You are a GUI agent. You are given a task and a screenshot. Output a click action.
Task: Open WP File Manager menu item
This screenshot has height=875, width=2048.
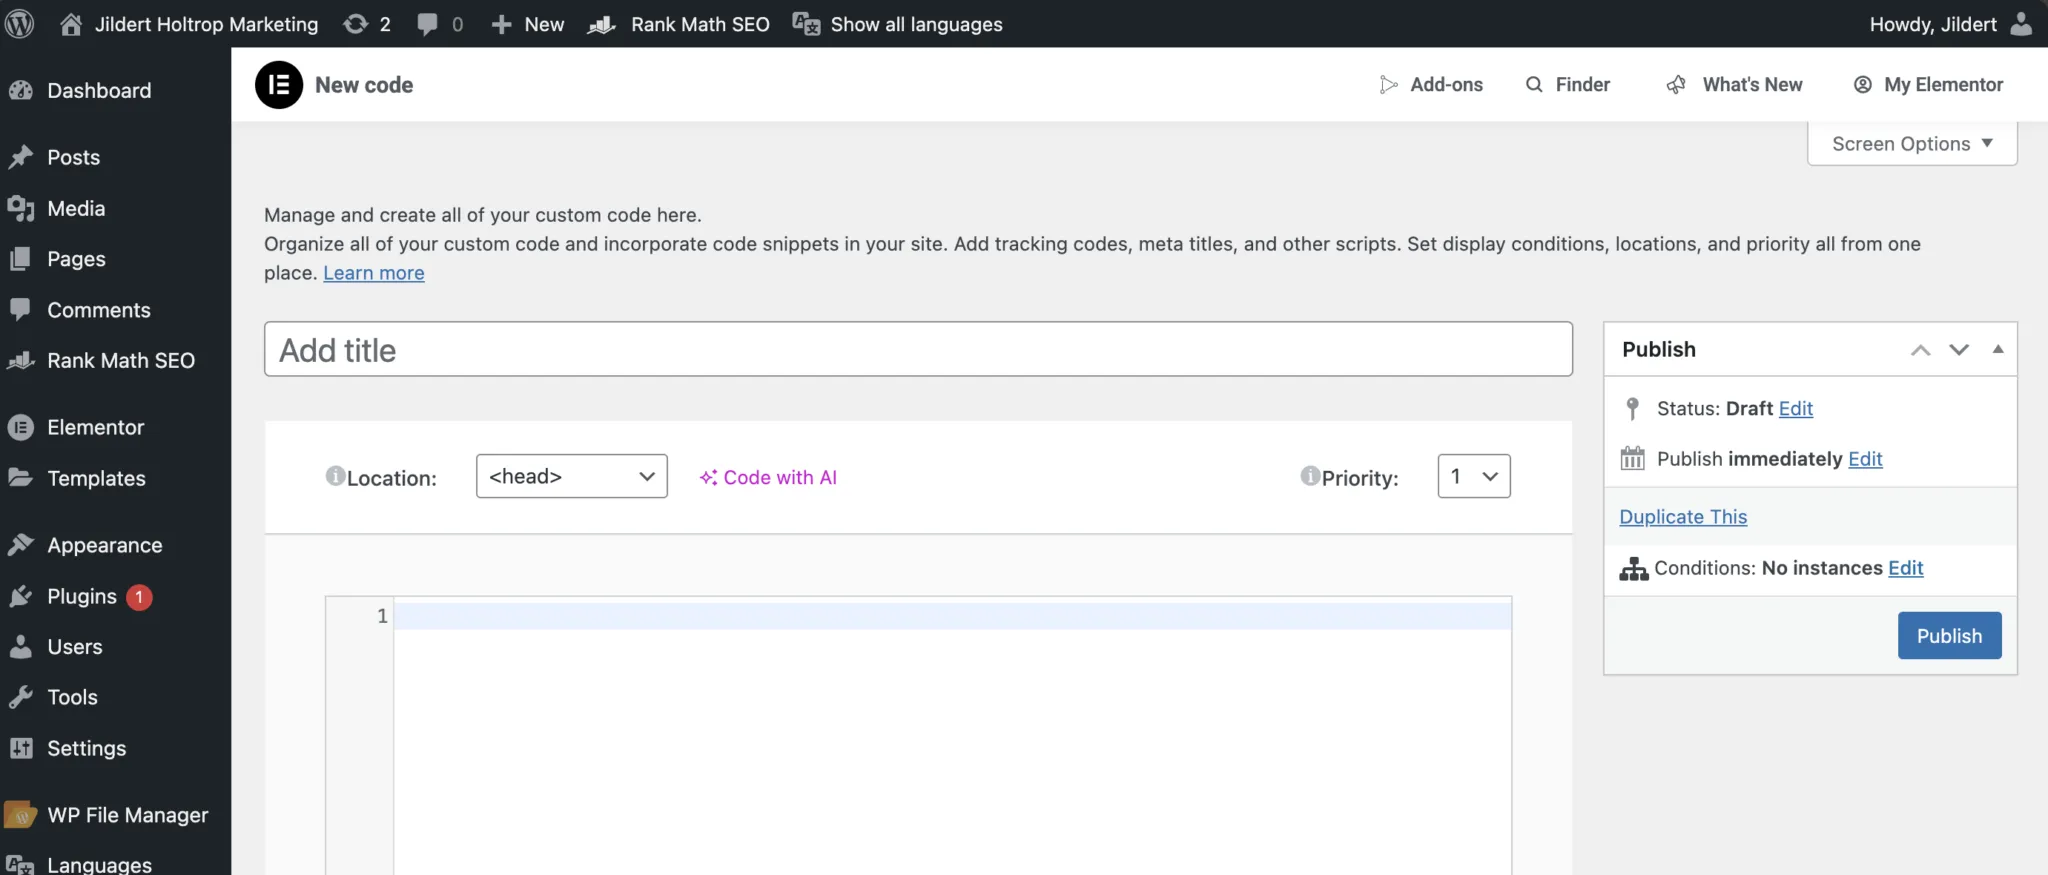point(127,816)
